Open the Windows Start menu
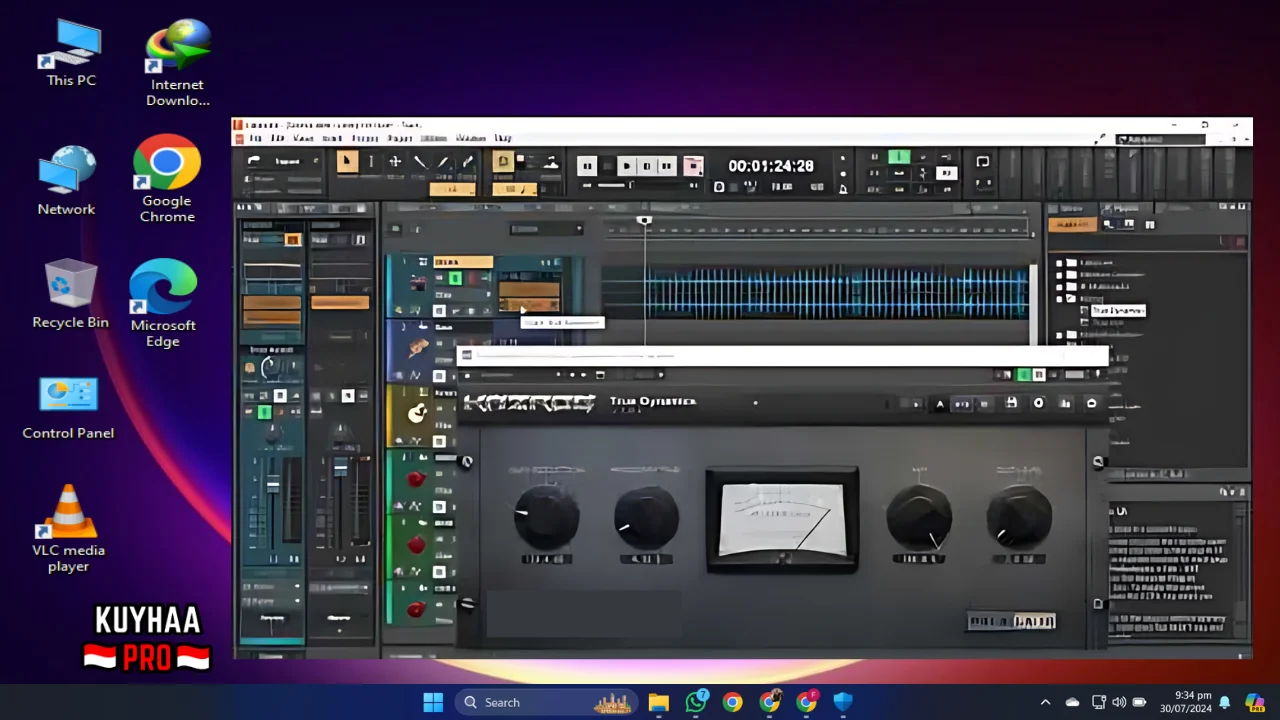 [x=433, y=702]
